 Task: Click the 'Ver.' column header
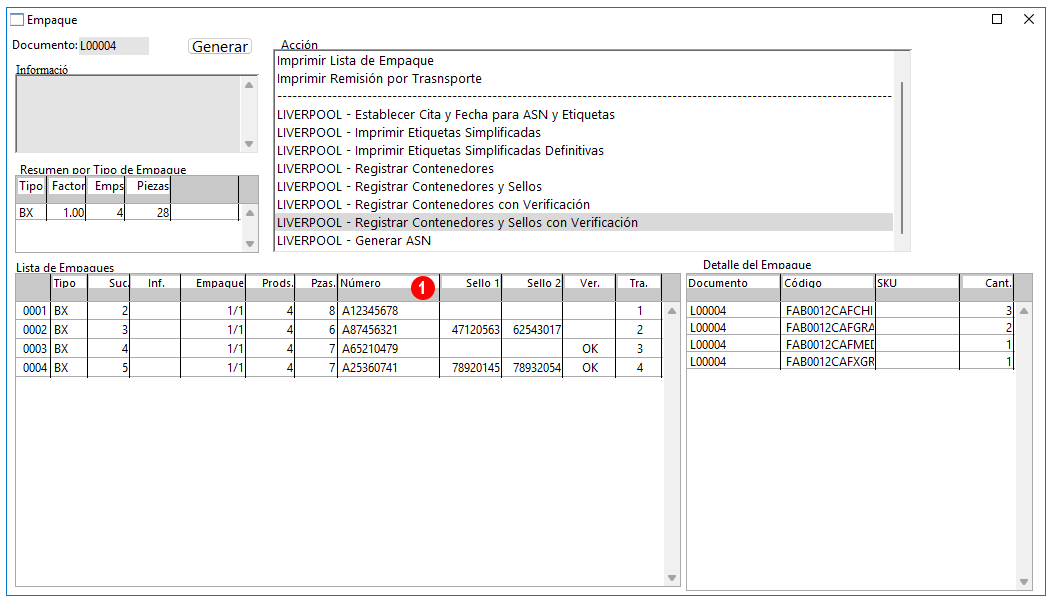tap(590, 288)
